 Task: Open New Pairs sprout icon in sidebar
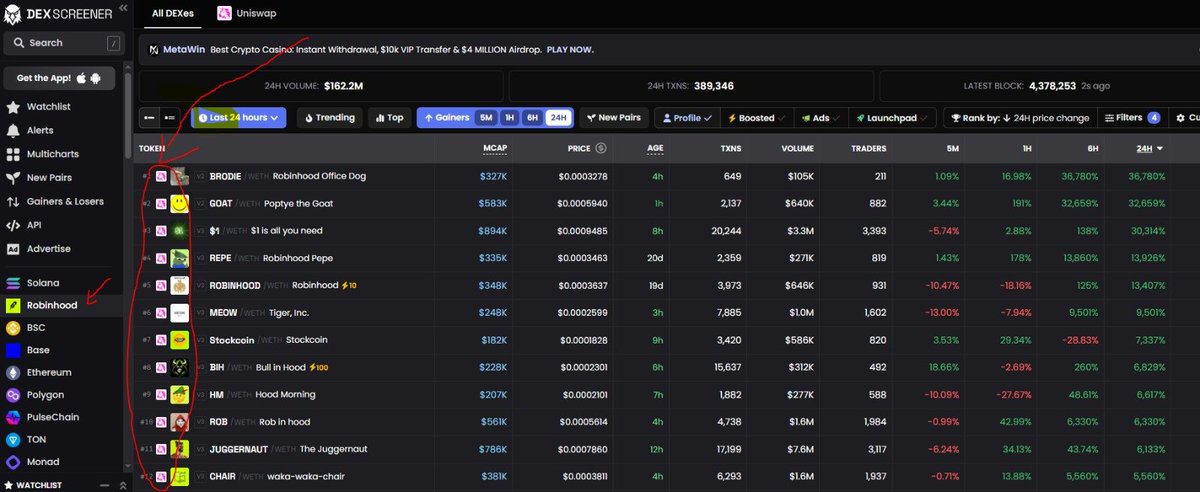click(13, 177)
